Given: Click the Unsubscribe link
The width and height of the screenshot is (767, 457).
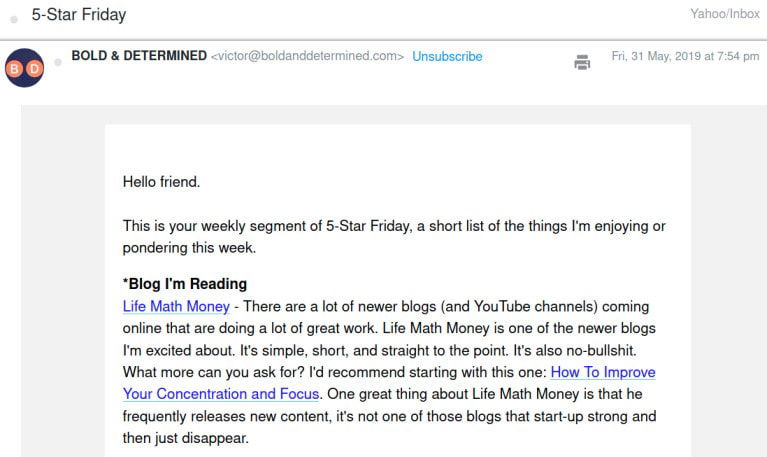Looking at the screenshot, I should coord(447,57).
